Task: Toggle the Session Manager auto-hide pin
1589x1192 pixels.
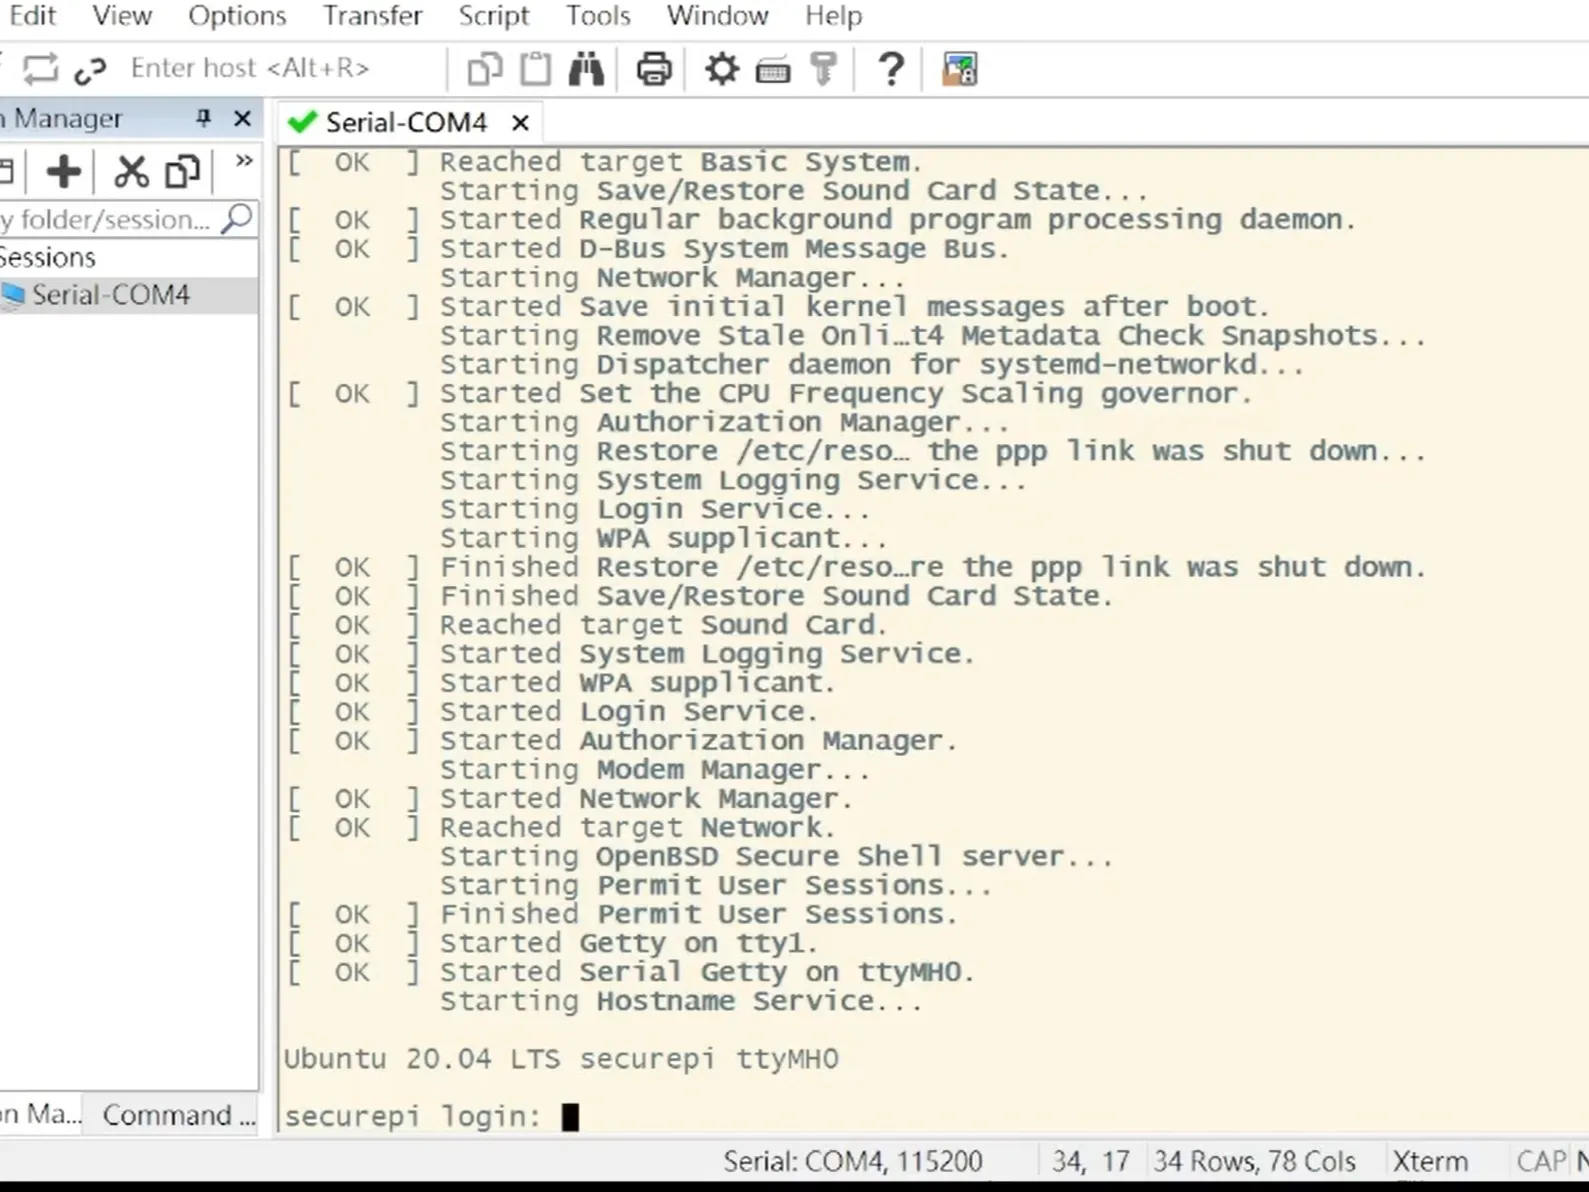Action: 204,118
